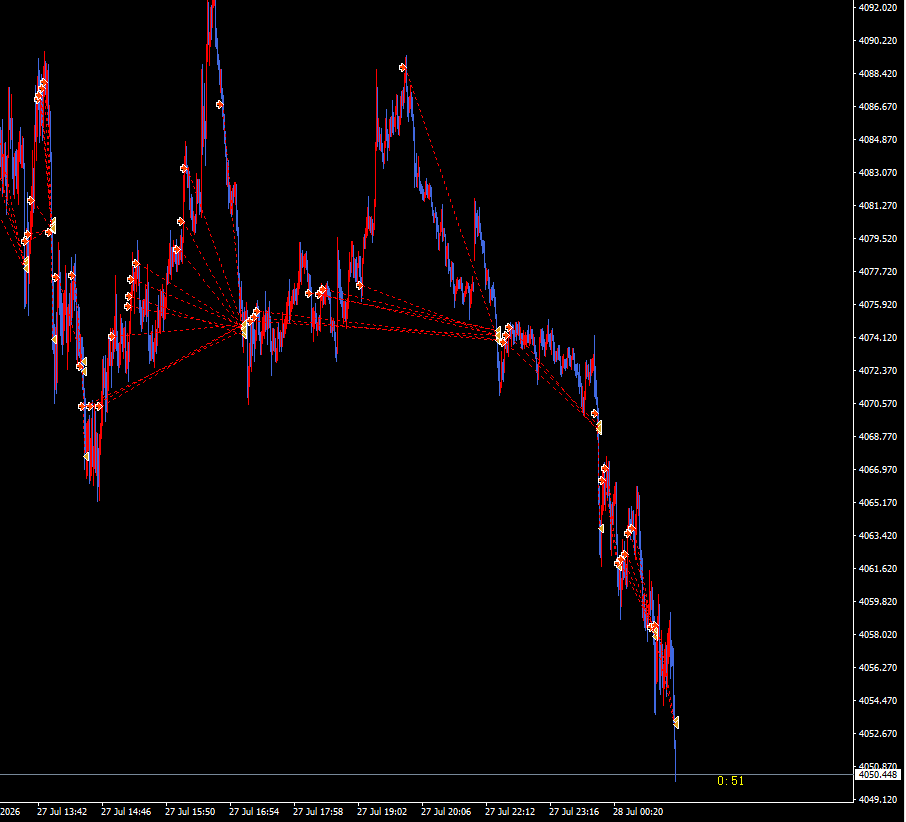The height and width of the screenshot is (822, 906).
Task: Select the 4072.370 price level
Action: 878,370
